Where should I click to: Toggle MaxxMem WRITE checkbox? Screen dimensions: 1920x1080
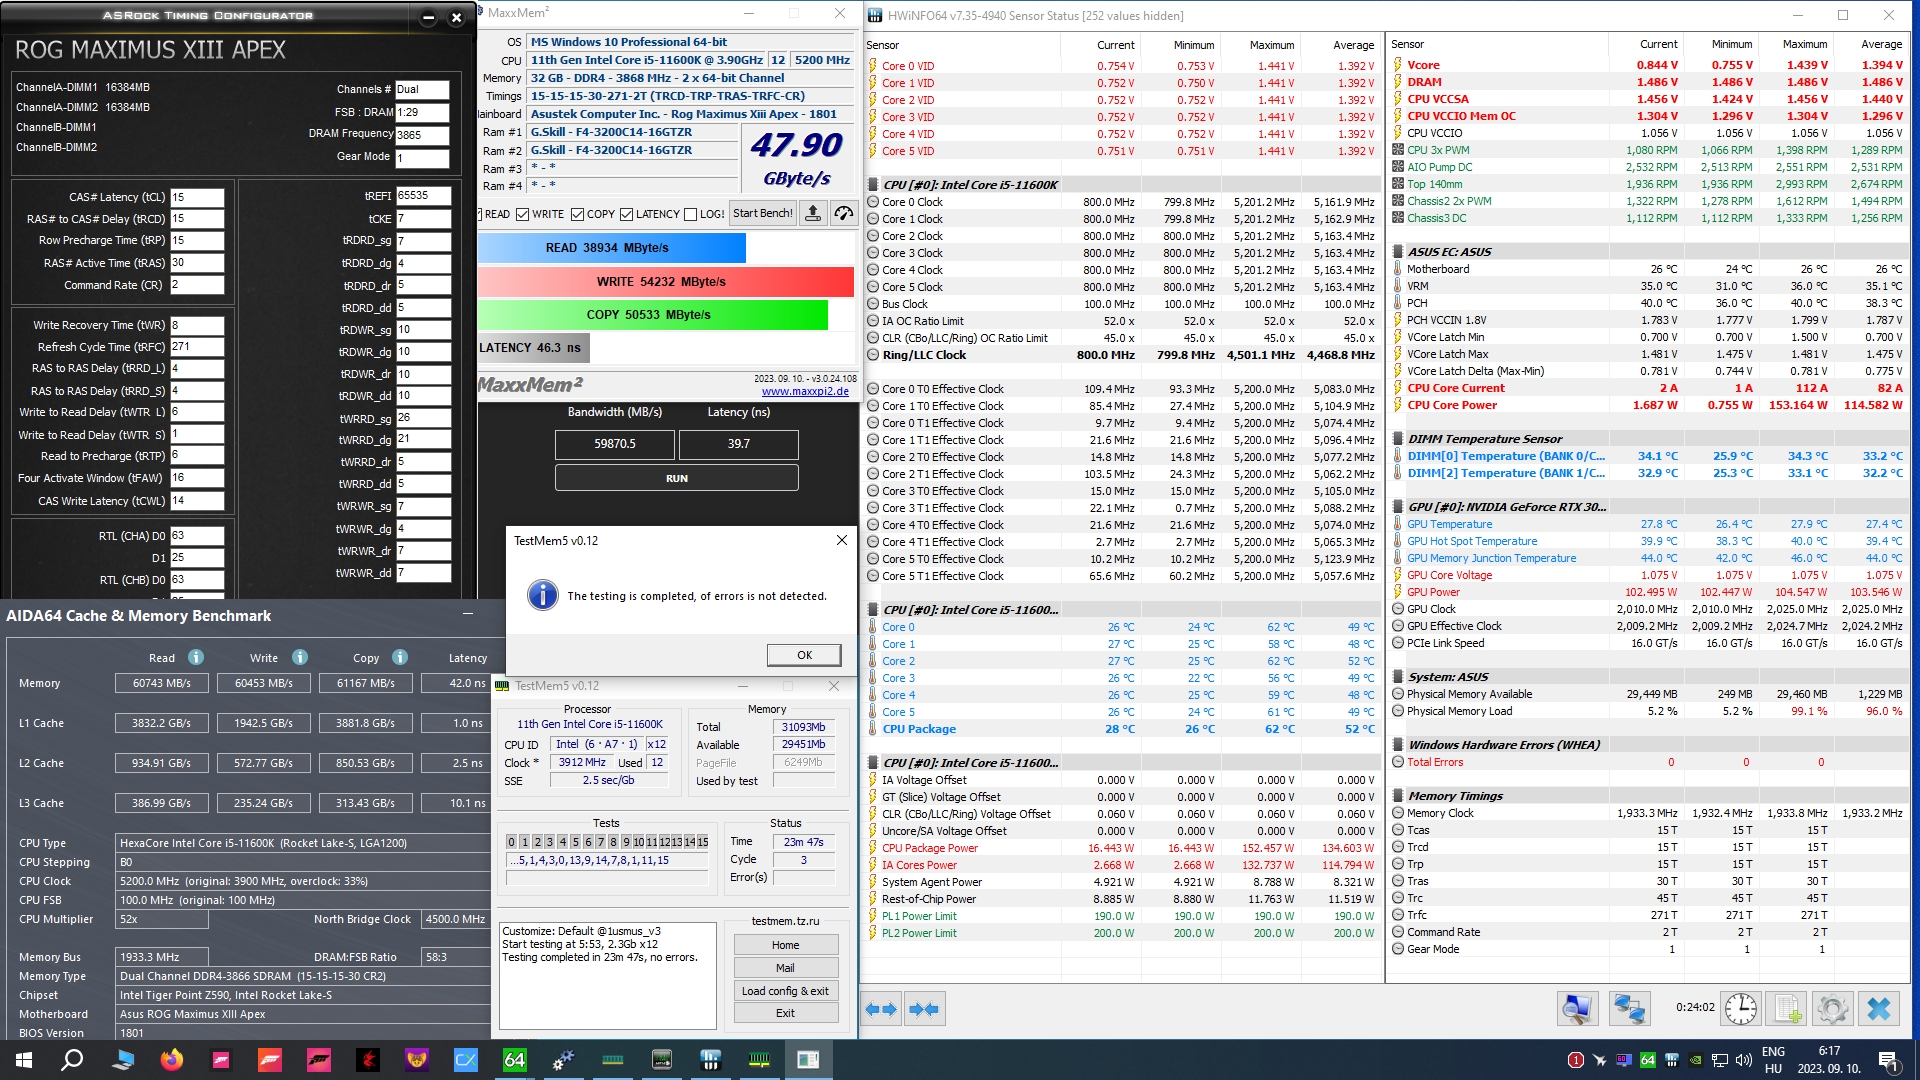click(x=522, y=214)
